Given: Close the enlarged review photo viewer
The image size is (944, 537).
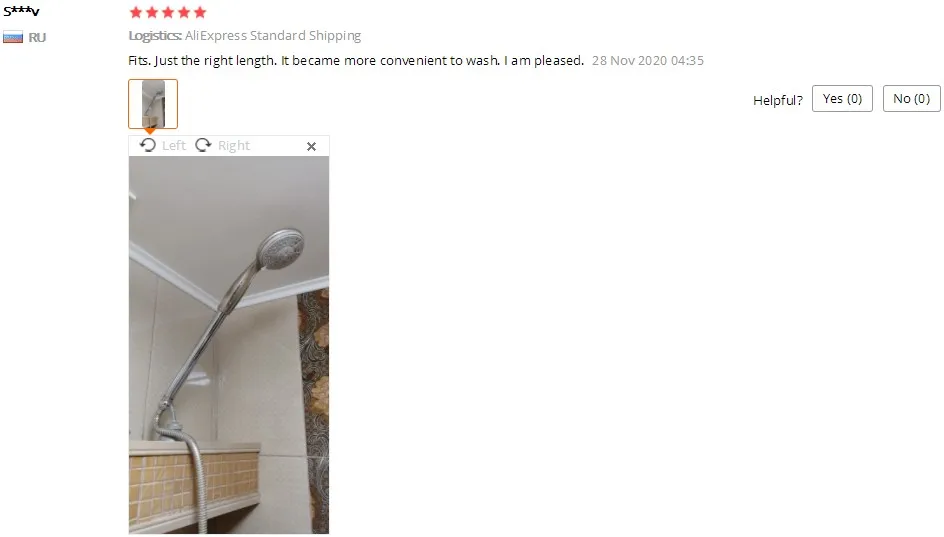Looking at the screenshot, I should pos(311,146).
